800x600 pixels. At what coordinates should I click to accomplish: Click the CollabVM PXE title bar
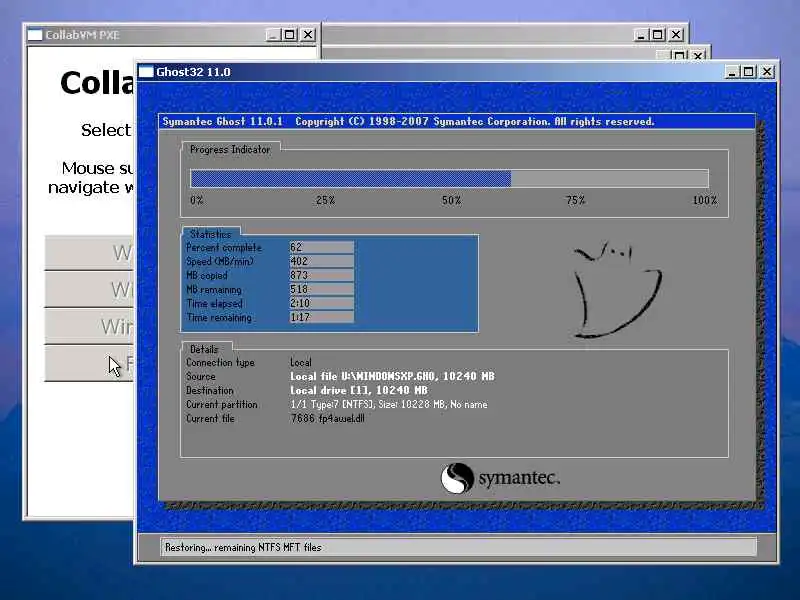[x=172, y=35]
